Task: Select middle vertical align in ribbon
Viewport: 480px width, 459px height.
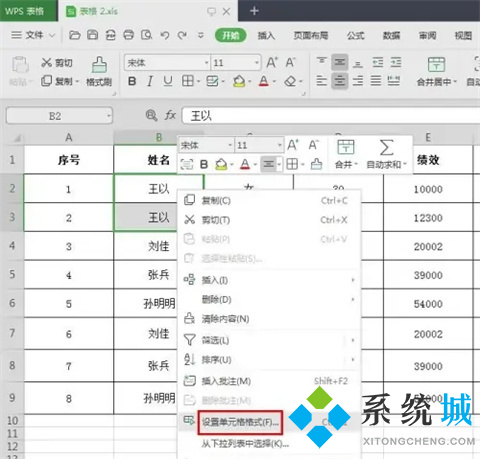Action: coord(340,62)
